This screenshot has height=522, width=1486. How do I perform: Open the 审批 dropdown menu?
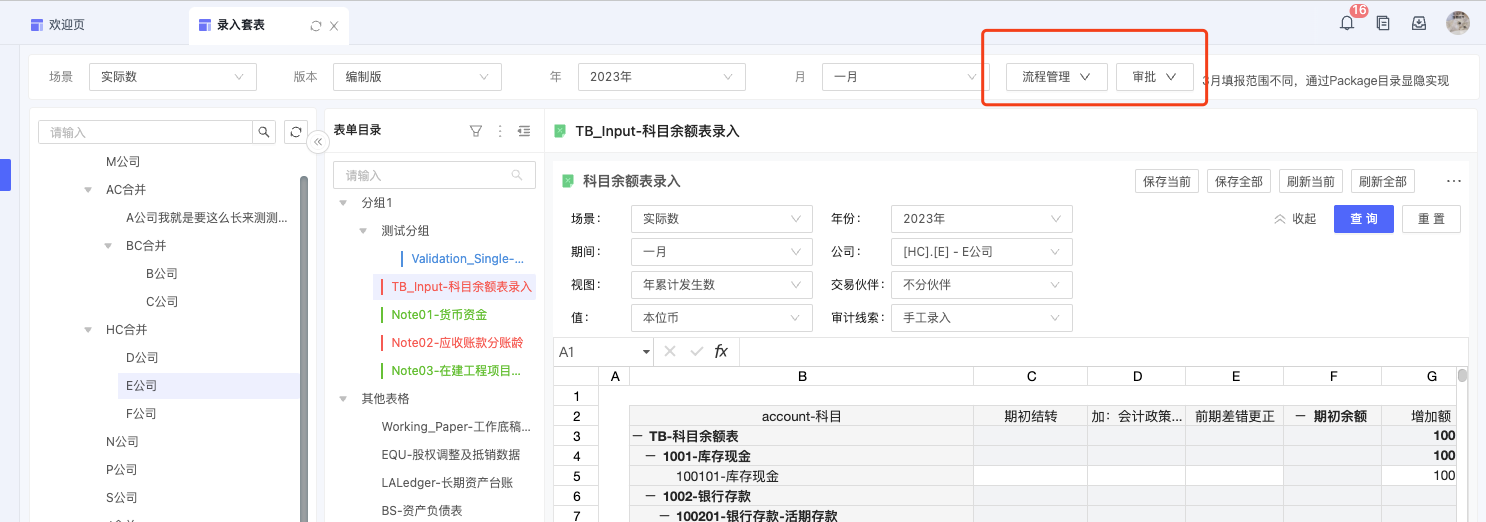(x=1154, y=77)
